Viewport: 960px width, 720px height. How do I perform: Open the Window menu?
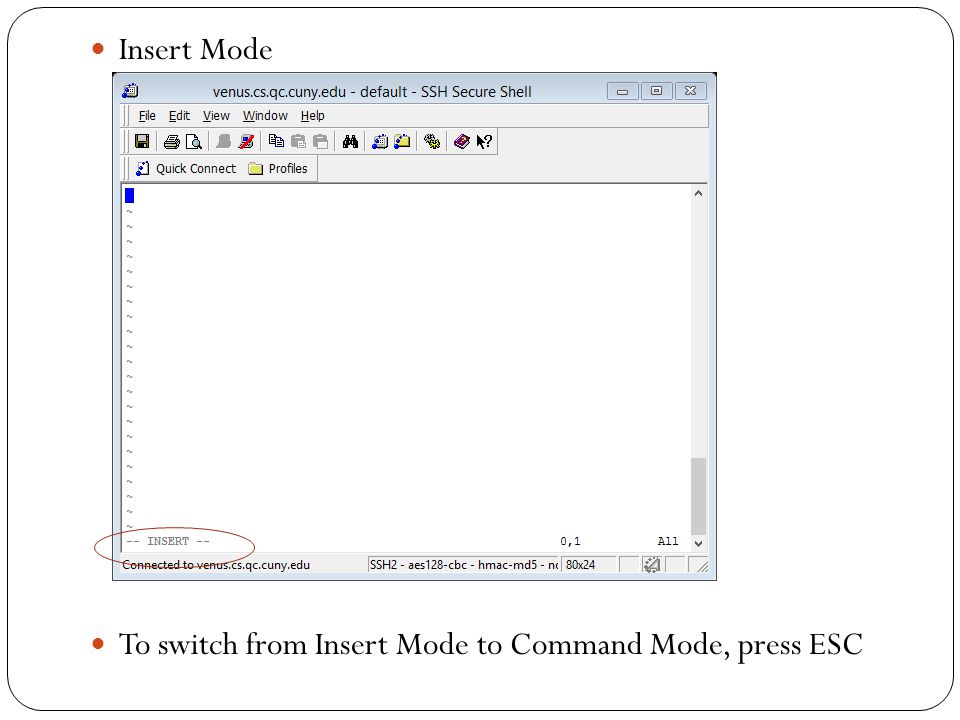tap(265, 116)
